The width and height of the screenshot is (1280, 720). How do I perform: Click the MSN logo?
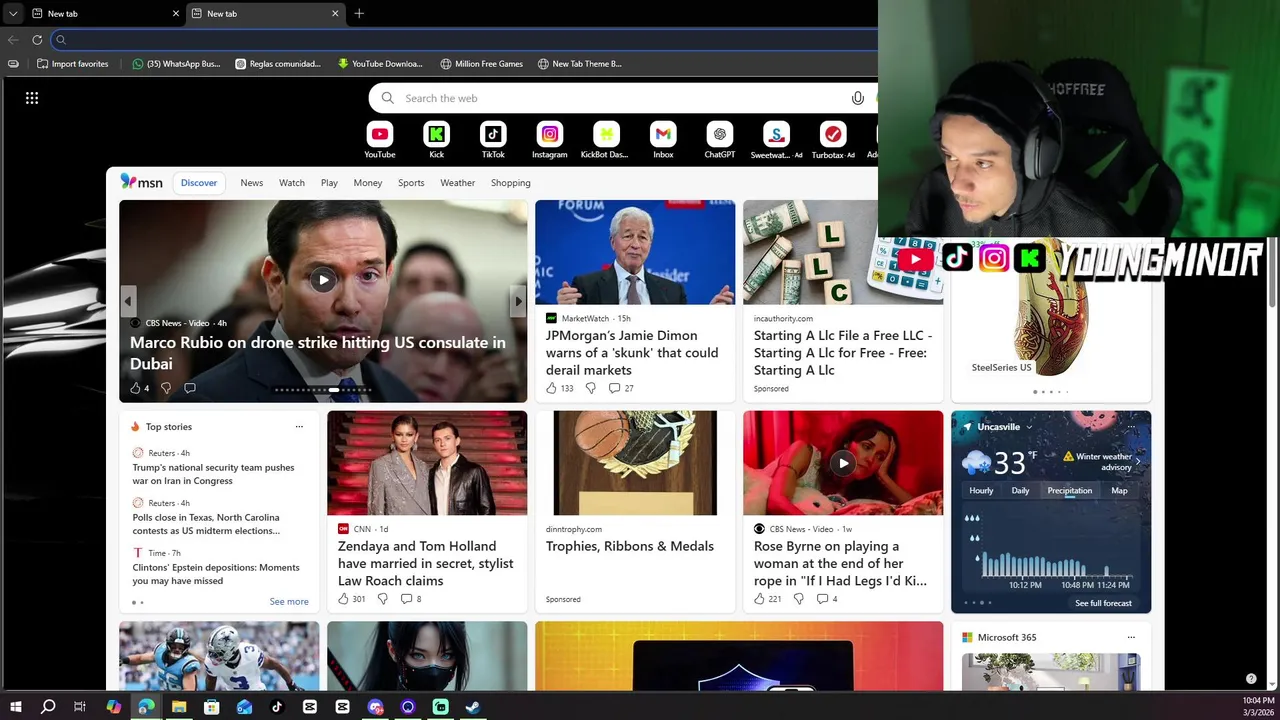pos(141,182)
